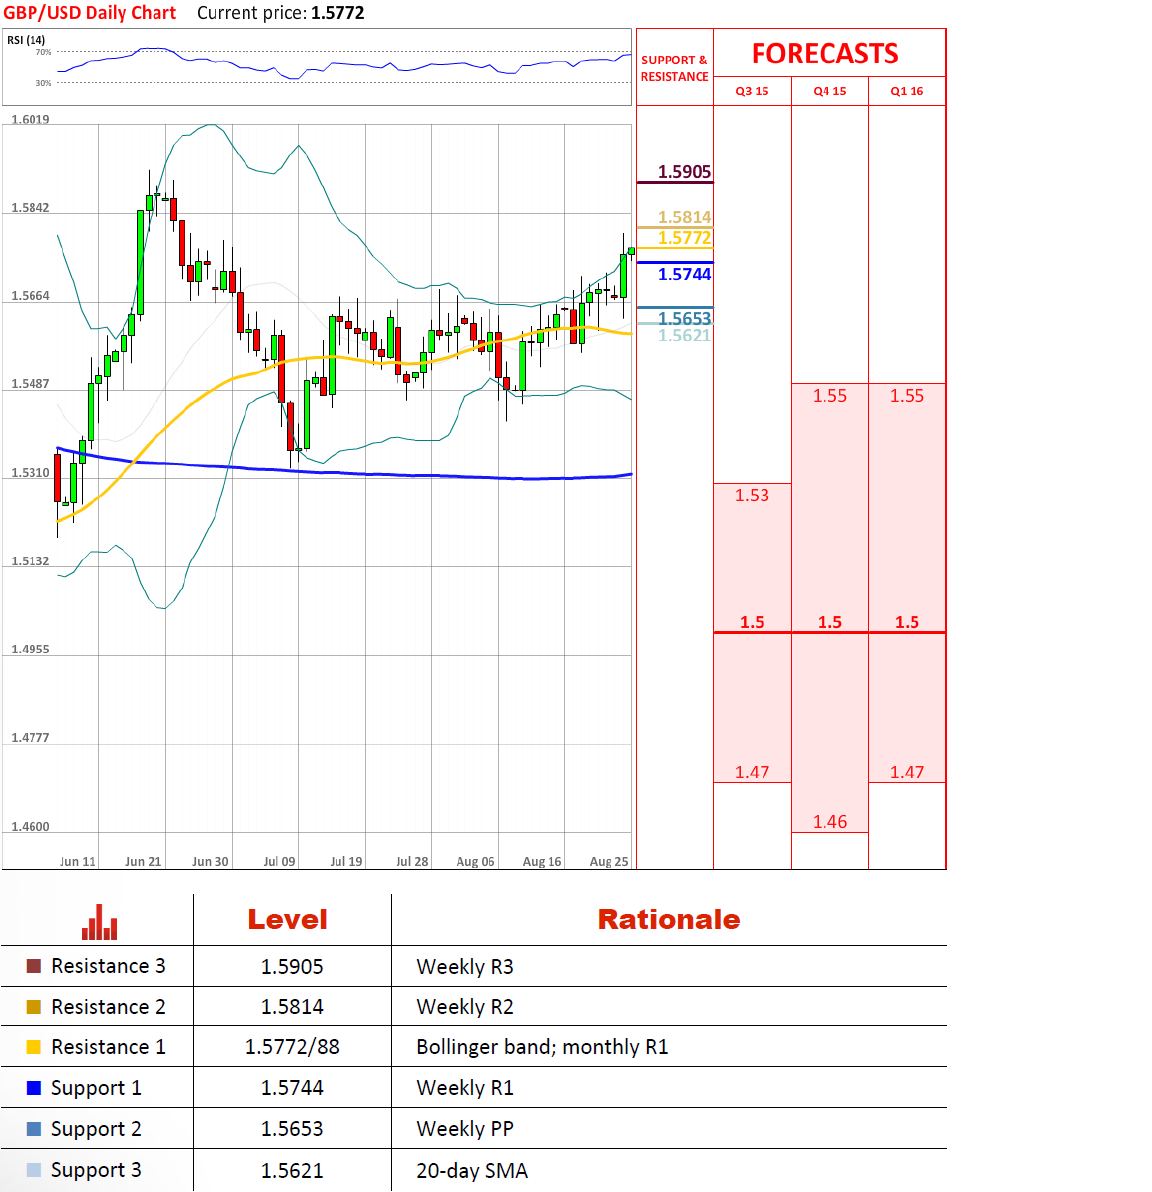Click the 'SUPPORT & RESISTANCE' header
The height and width of the screenshot is (1192, 1152).
pyautogui.click(x=674, y=68)
